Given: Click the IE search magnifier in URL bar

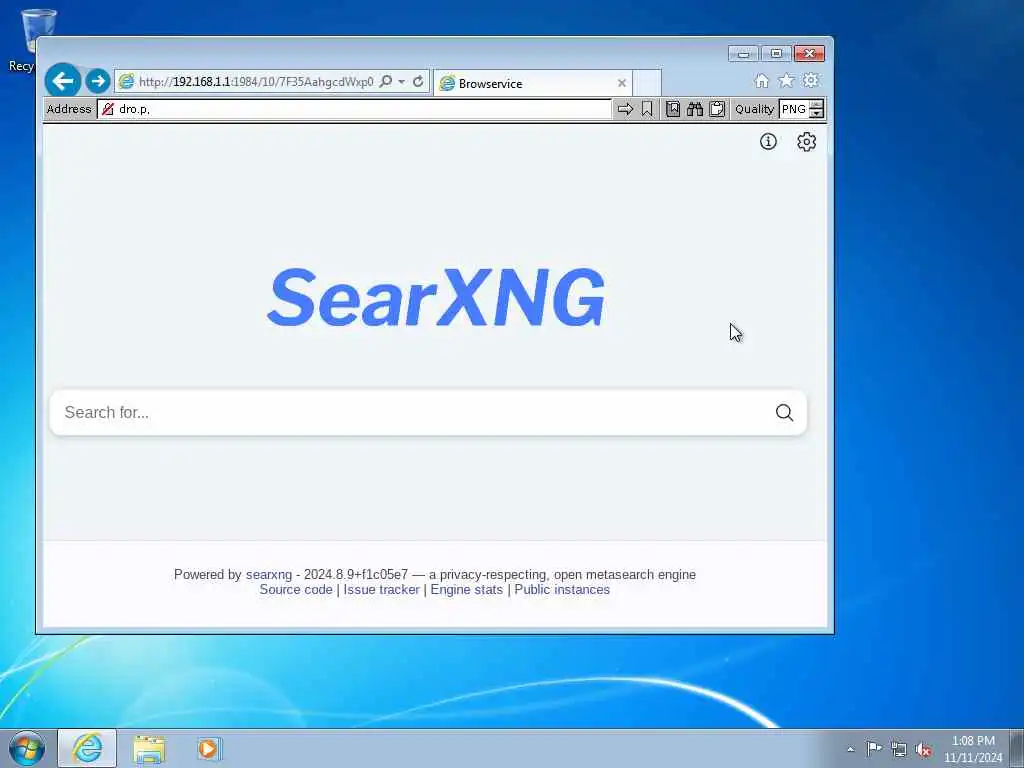Looking at the screenshot, I should point(386,82).
